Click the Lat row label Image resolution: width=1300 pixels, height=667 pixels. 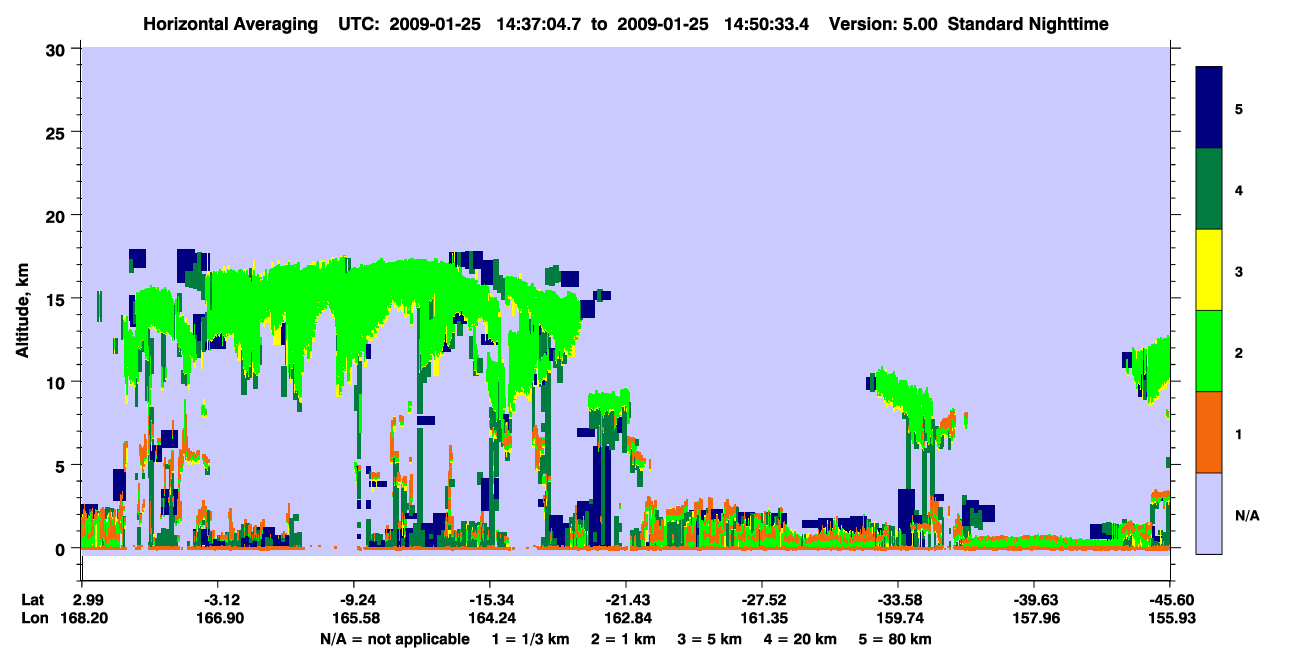(33, 600)
